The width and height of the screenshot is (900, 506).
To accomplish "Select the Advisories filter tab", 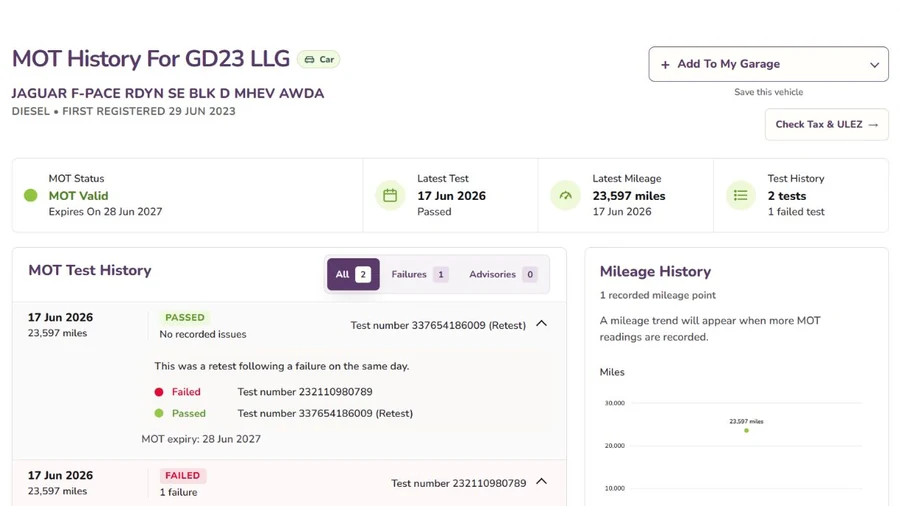I will 503,274.
